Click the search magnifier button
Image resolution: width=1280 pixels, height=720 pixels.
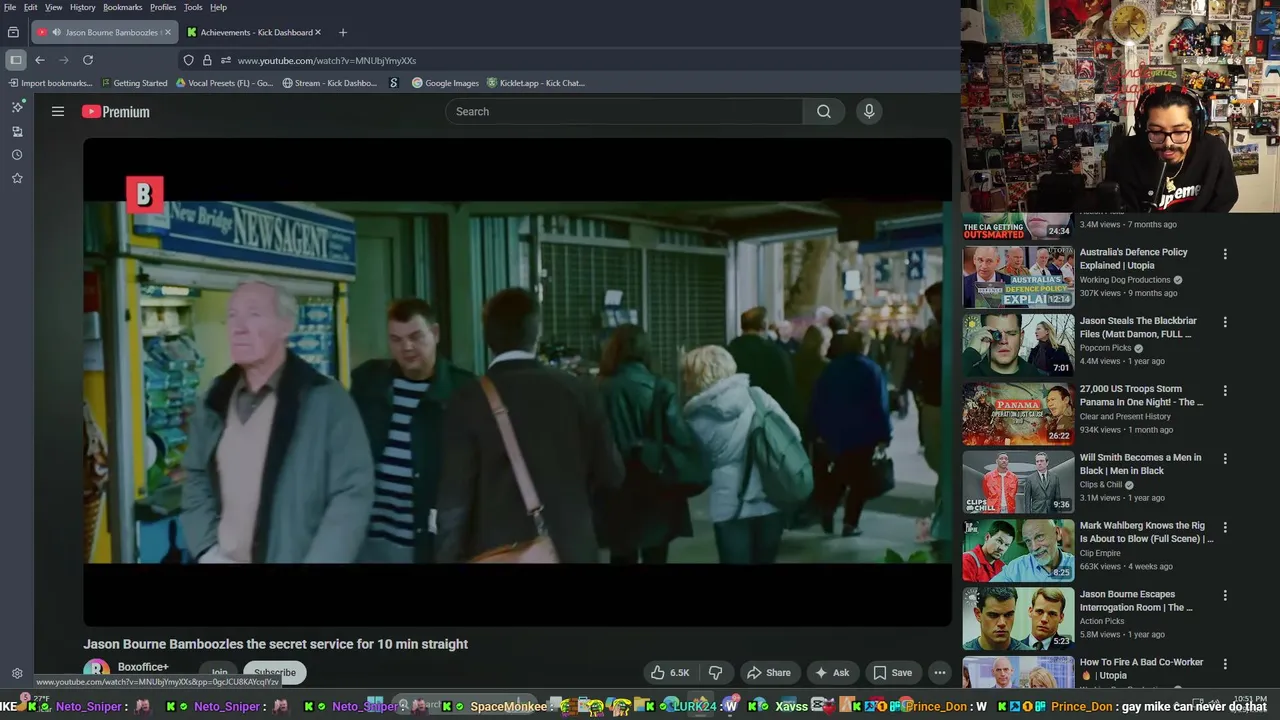click(823, 112)
